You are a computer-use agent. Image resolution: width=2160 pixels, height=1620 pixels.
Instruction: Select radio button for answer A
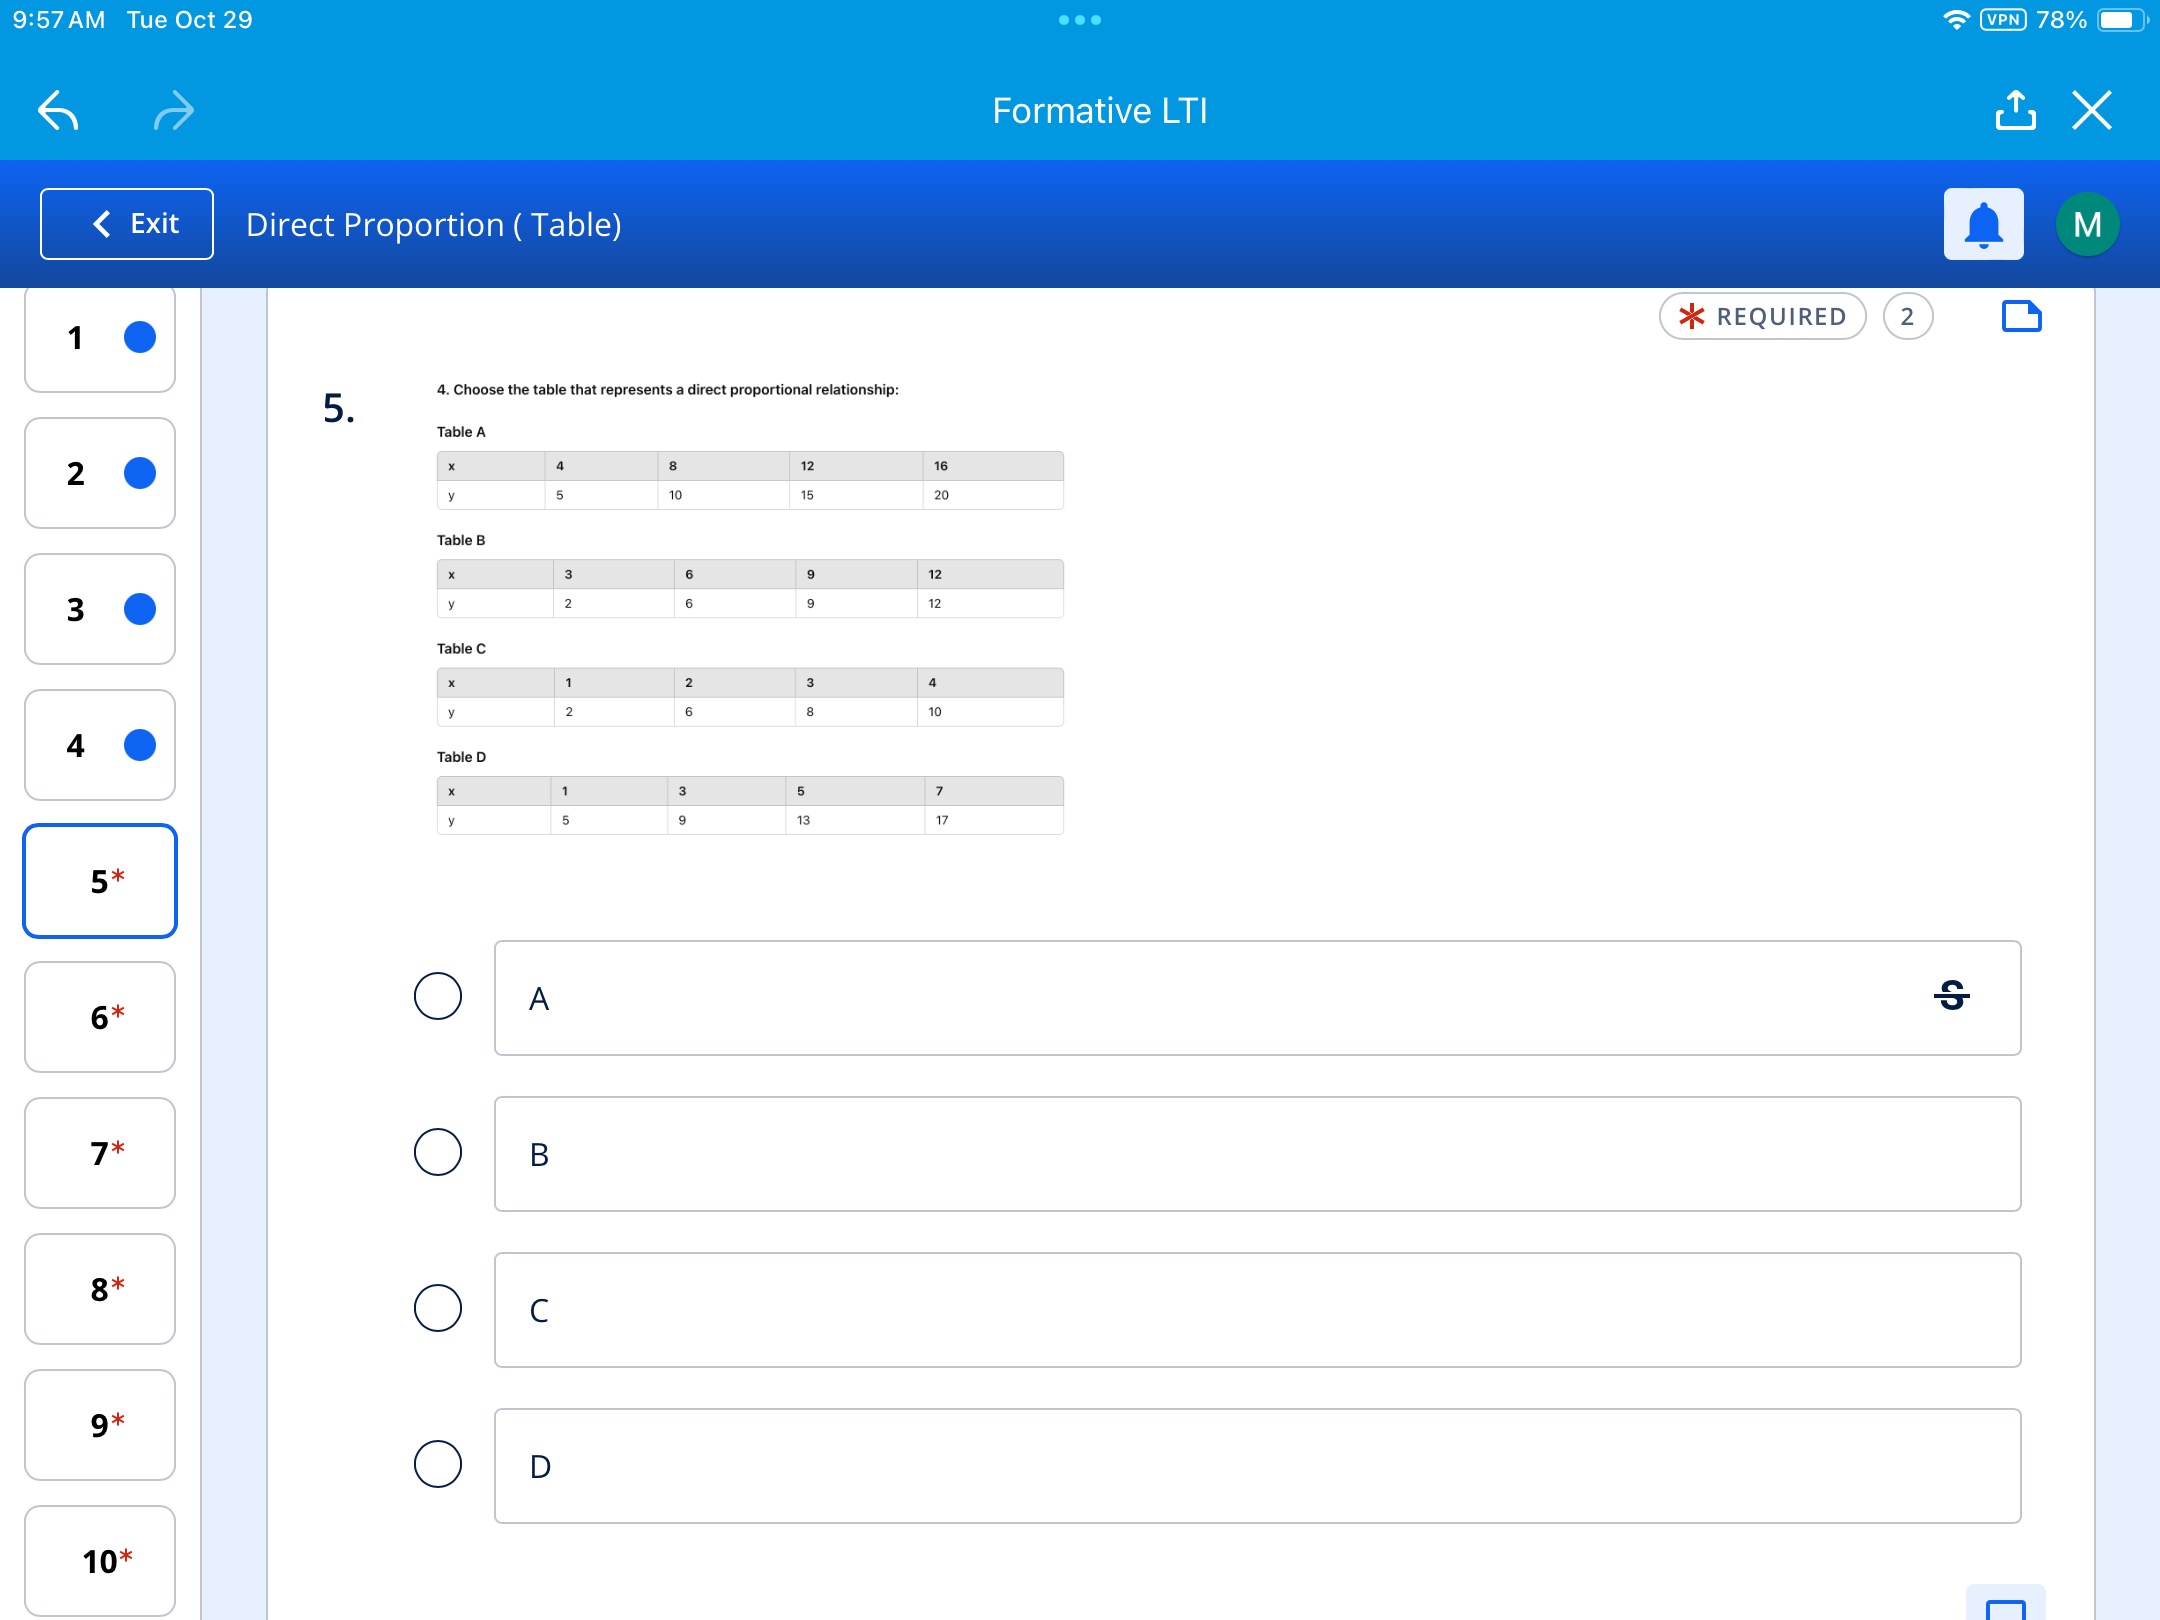click(x=438, y=996)
